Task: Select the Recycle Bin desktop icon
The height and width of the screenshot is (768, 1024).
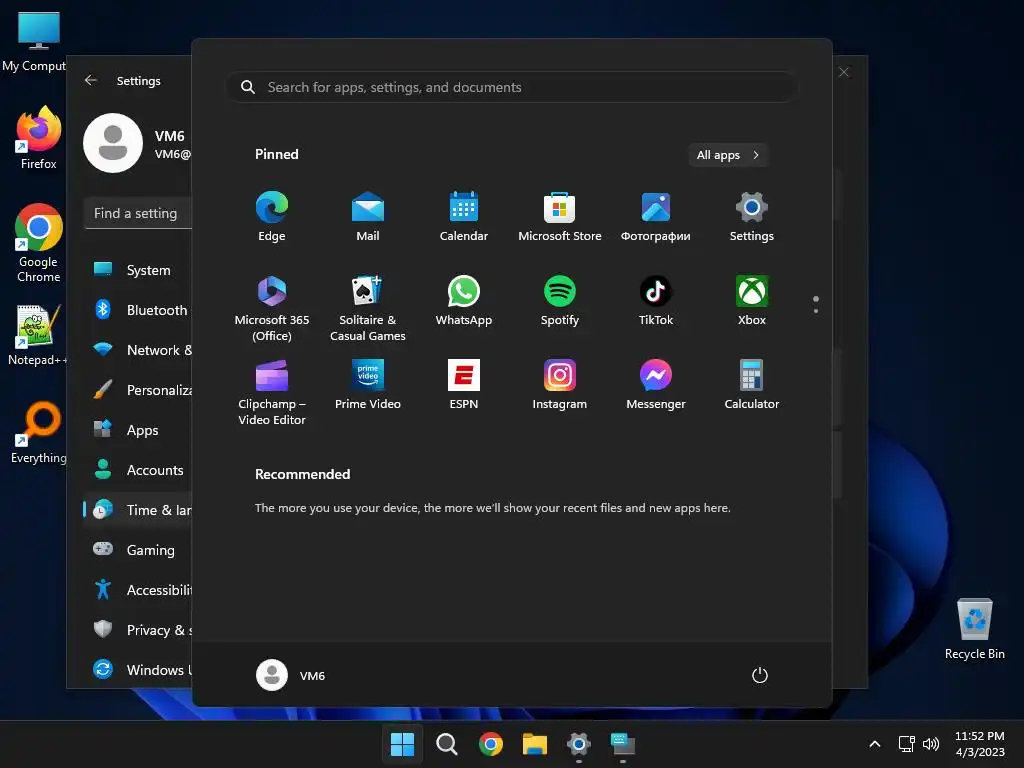Action: [974, 628]
